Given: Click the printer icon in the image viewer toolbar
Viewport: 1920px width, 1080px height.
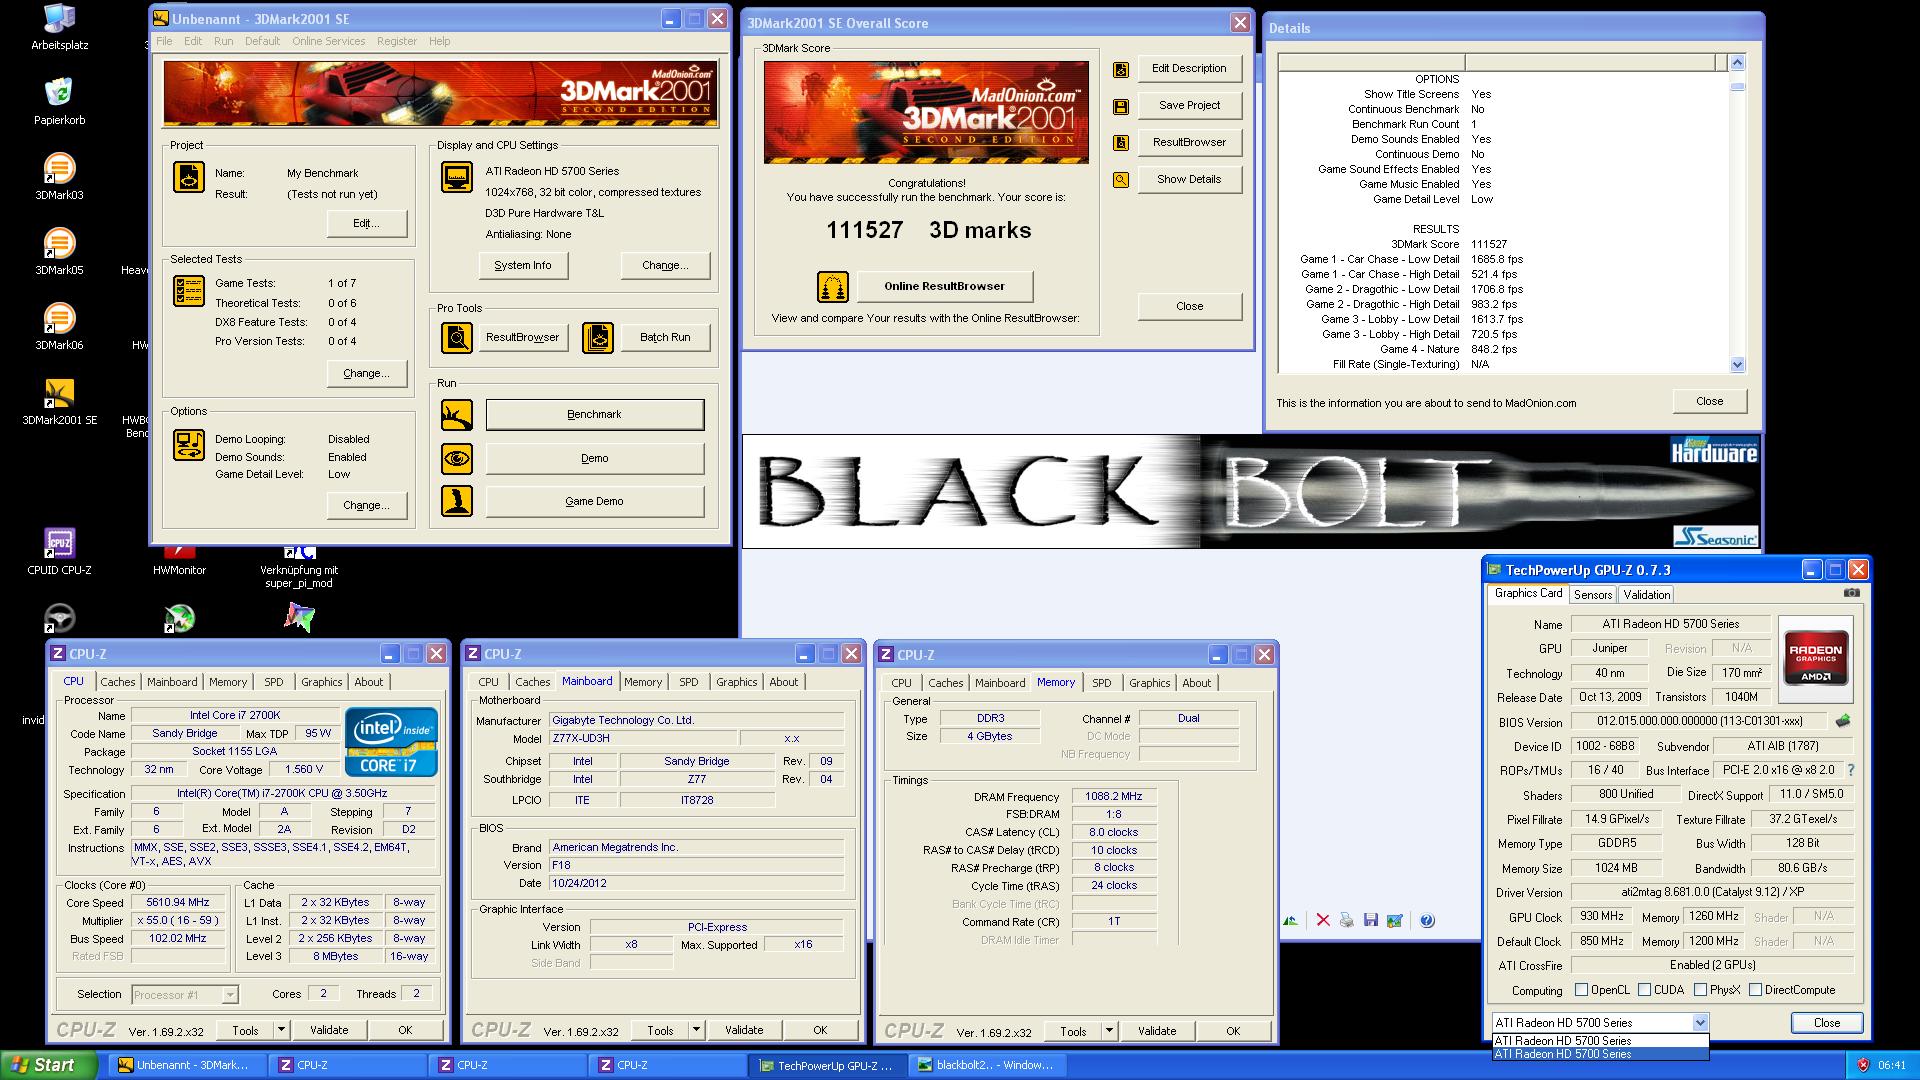Looking at the screenshot, I should 1347,920.
